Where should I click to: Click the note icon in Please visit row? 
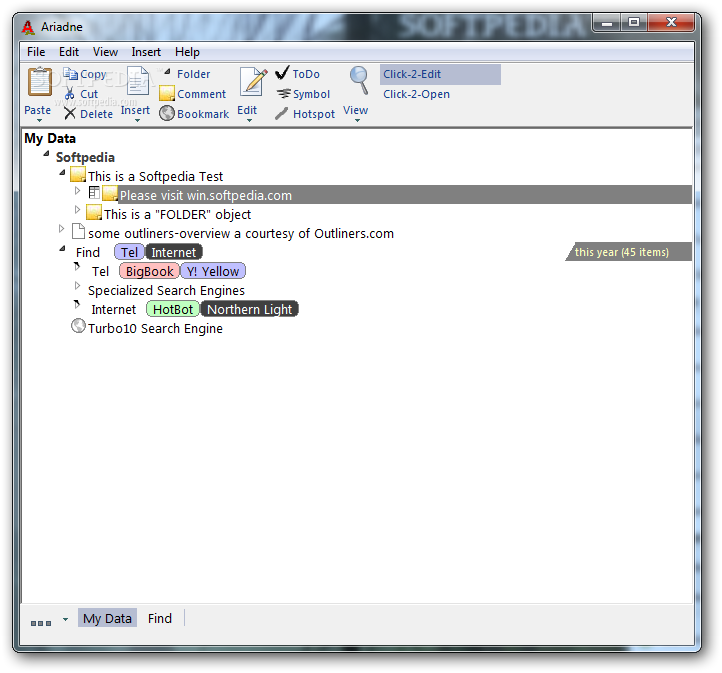[110, 193]
